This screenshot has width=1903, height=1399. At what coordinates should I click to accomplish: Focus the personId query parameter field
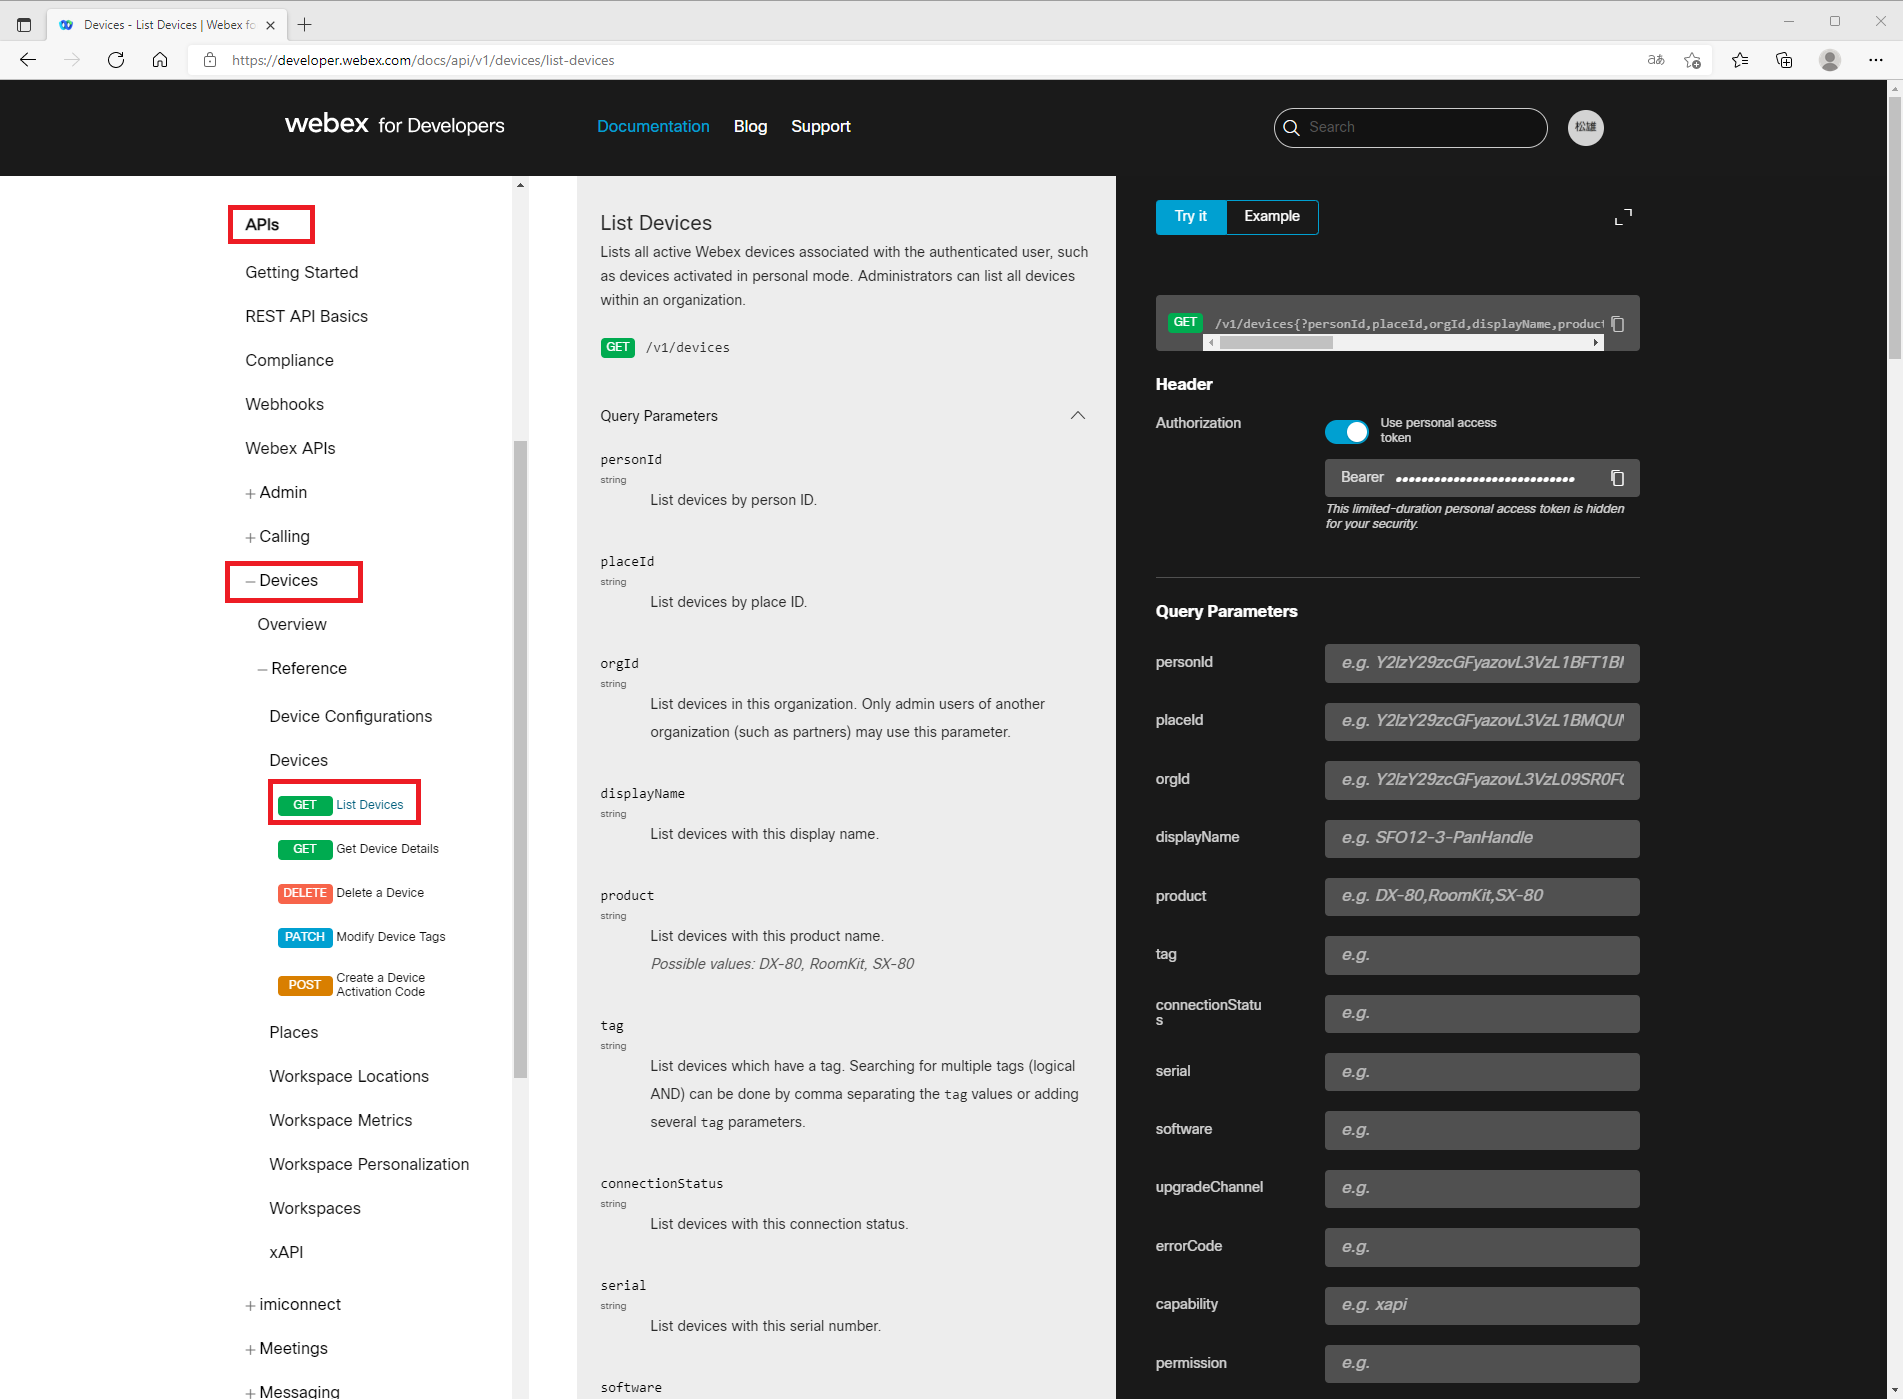[1482, 663]
